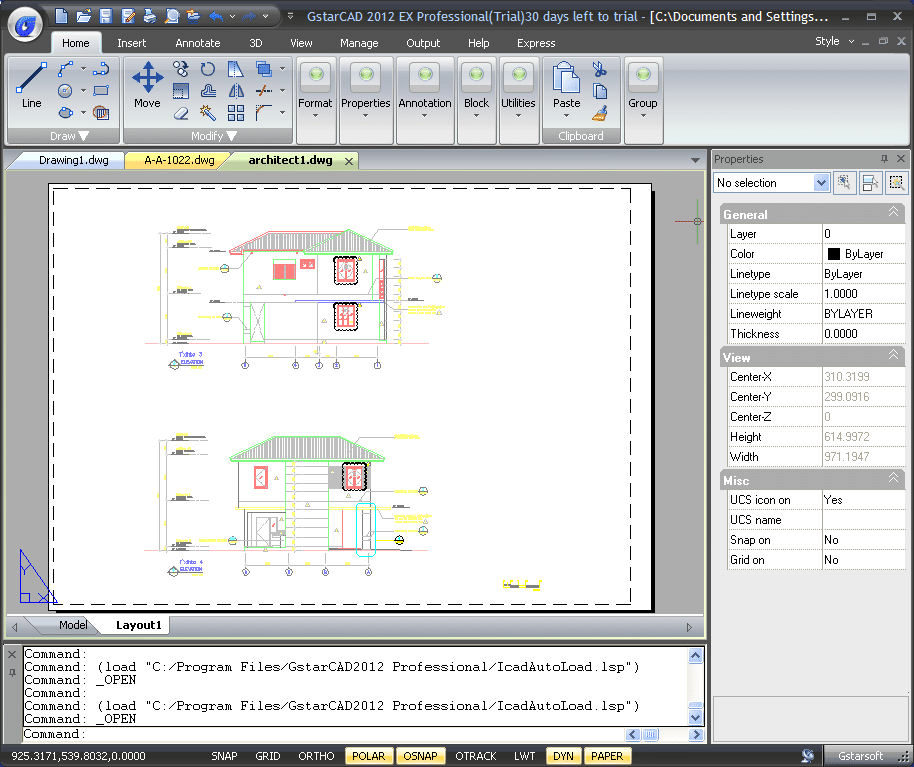Select the Erase tool
The image size is (914, 767).
181,112
